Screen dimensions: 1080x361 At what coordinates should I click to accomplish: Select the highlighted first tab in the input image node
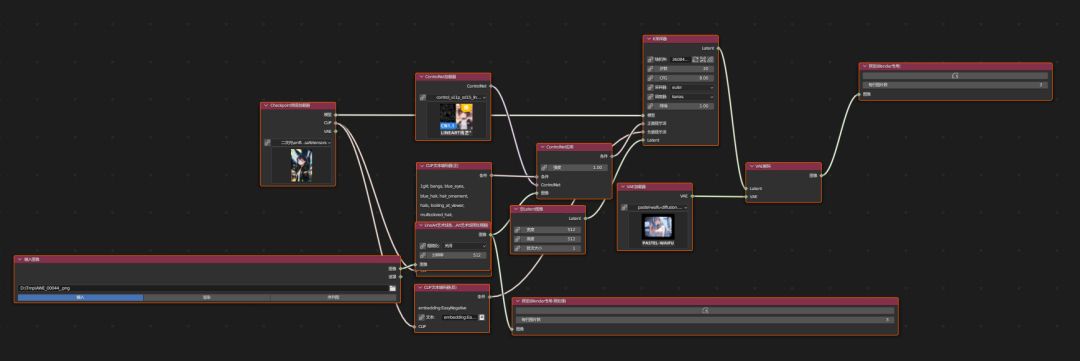pos(81,298)
